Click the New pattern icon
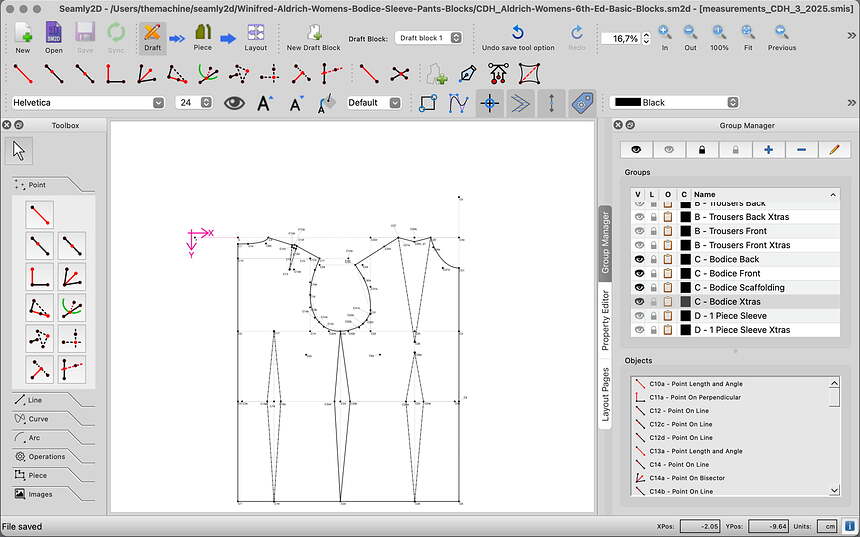 click(23, 37)
